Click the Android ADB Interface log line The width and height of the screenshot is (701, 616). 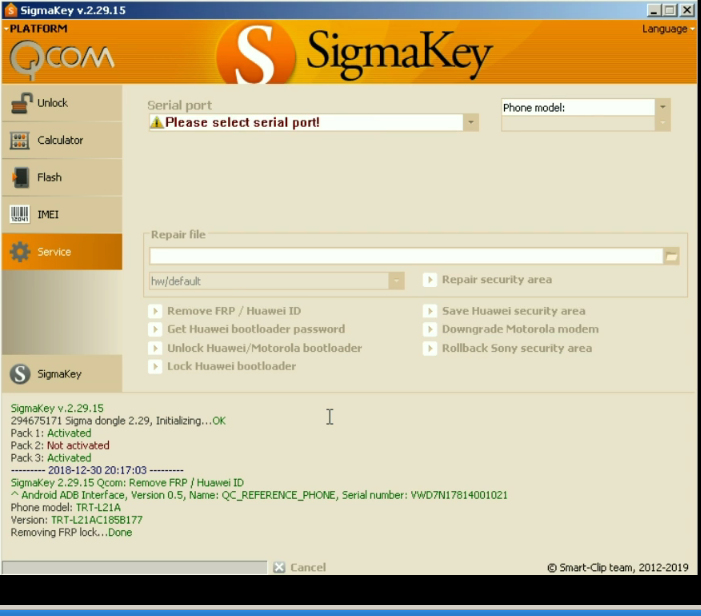click(x=259, y=495)
